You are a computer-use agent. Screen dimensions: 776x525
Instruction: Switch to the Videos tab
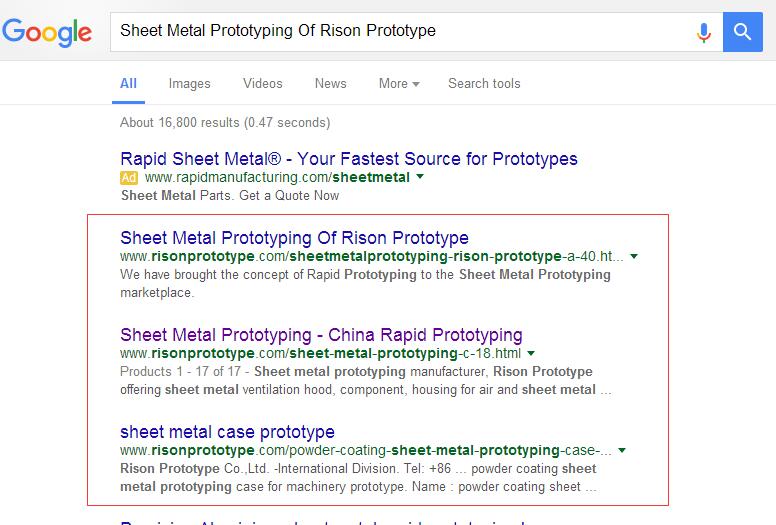pyautogui.click(x=262, y=84)
